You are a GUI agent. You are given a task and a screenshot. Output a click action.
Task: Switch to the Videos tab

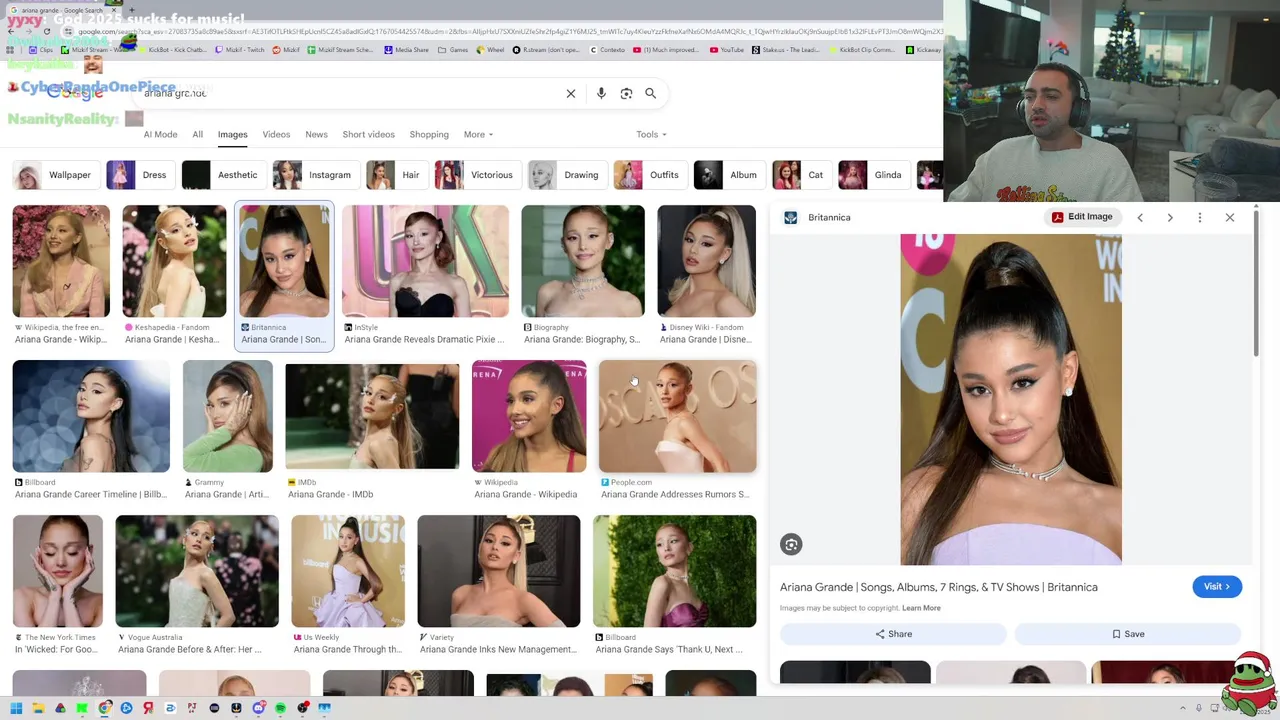coord(276,134)
